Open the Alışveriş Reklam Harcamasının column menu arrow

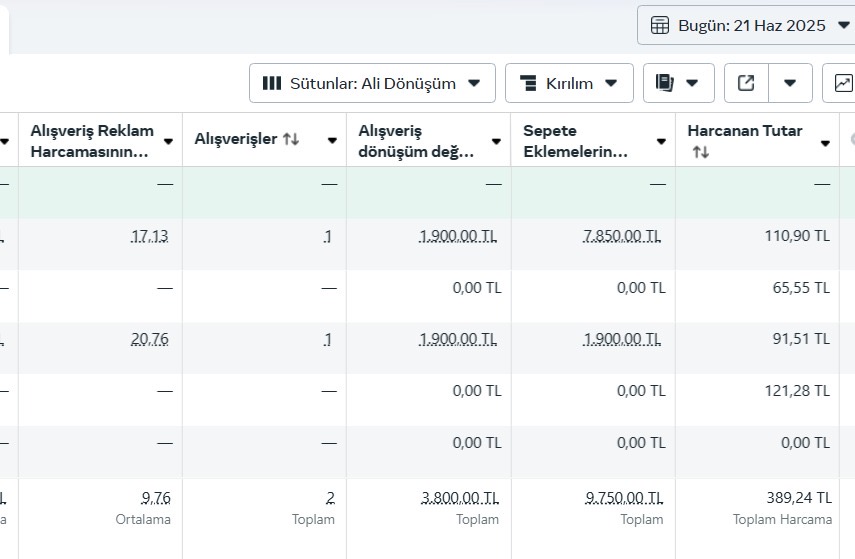click(x=168, y=142)
